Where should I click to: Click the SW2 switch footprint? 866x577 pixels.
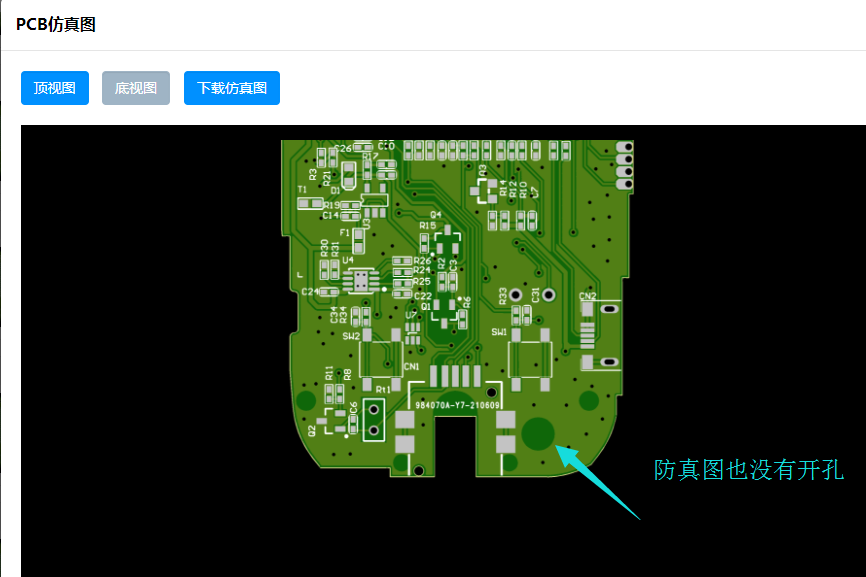point(381,360)
